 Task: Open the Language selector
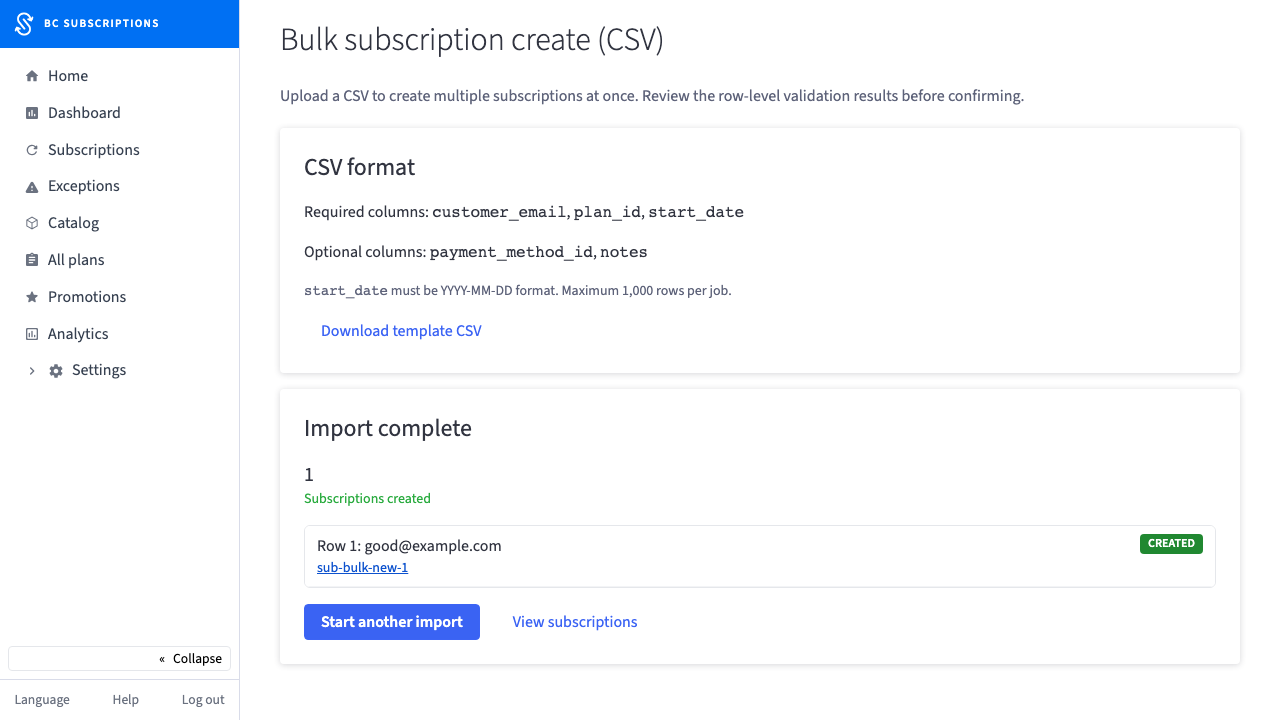tap(42, 700)
